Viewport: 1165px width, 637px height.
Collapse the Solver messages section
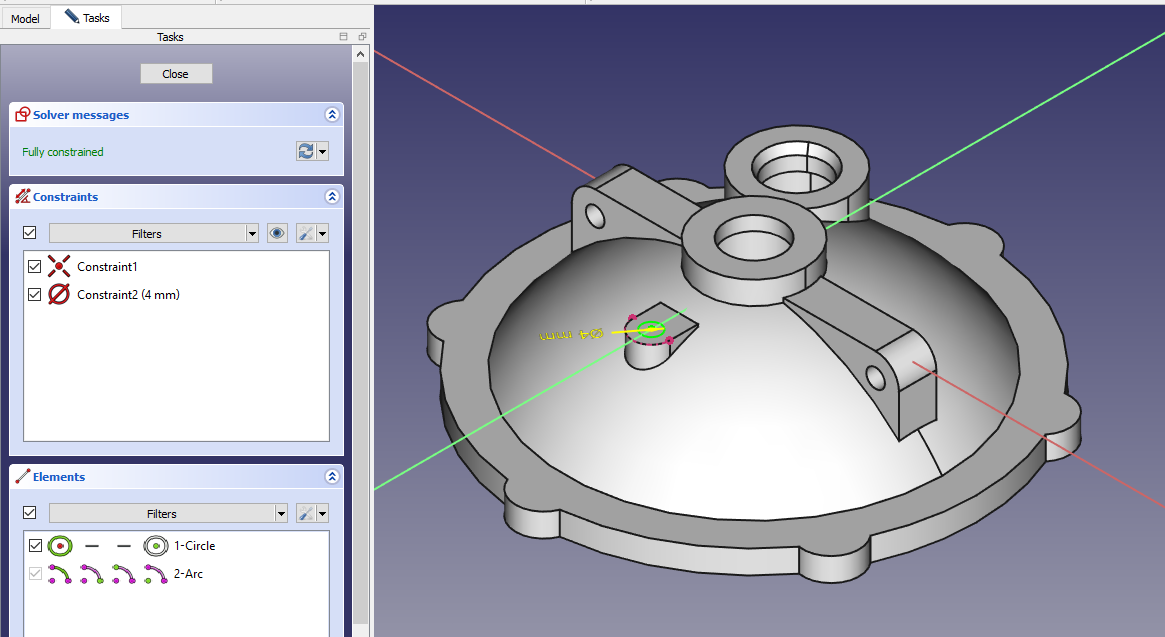[x=332, y=115]
